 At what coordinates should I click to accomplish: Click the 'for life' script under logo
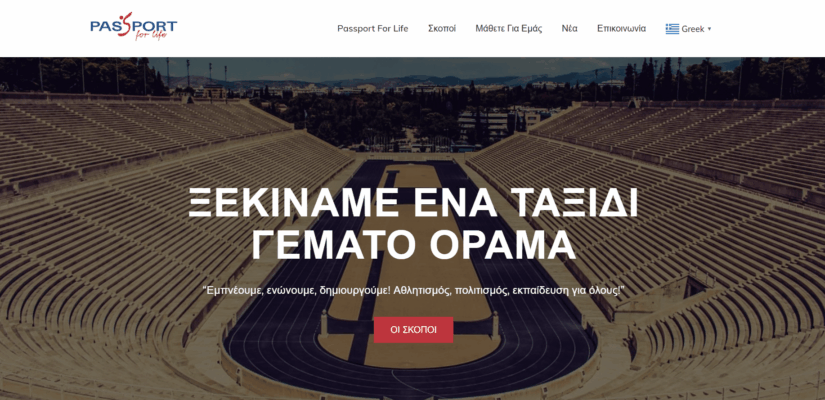[x=150, y=35]
